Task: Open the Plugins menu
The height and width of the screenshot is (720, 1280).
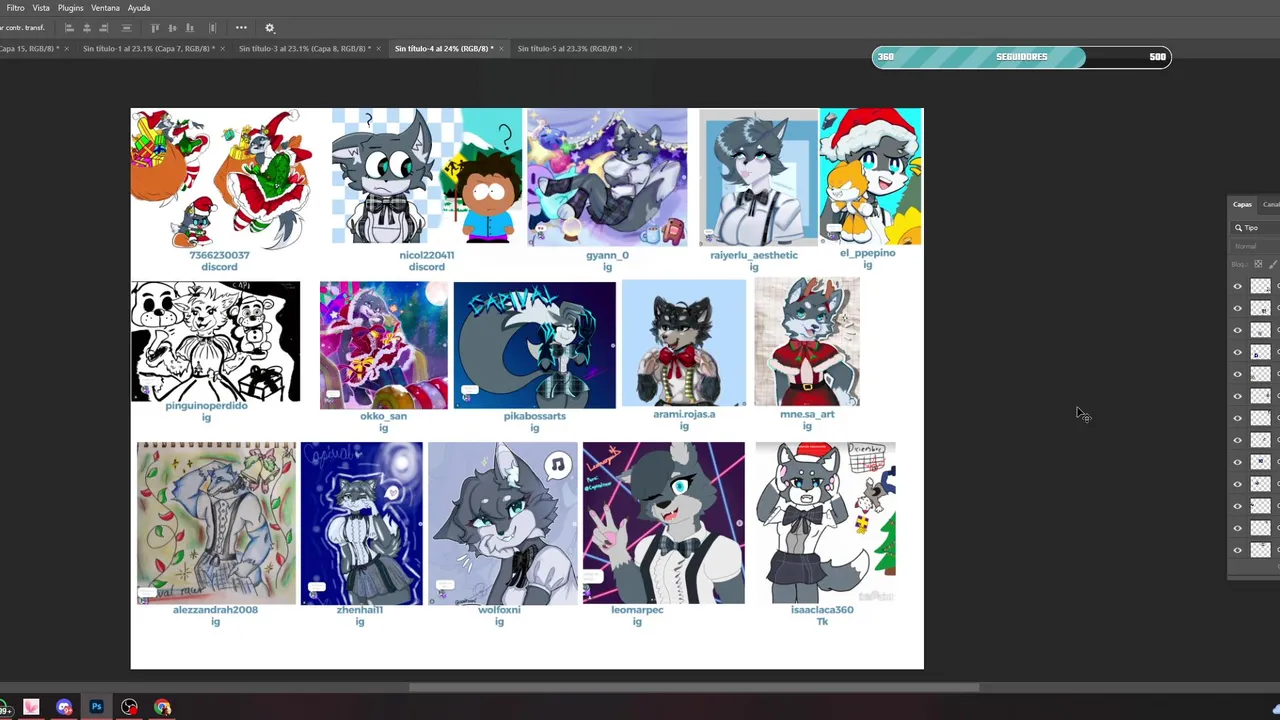Action: coord(70,8)
